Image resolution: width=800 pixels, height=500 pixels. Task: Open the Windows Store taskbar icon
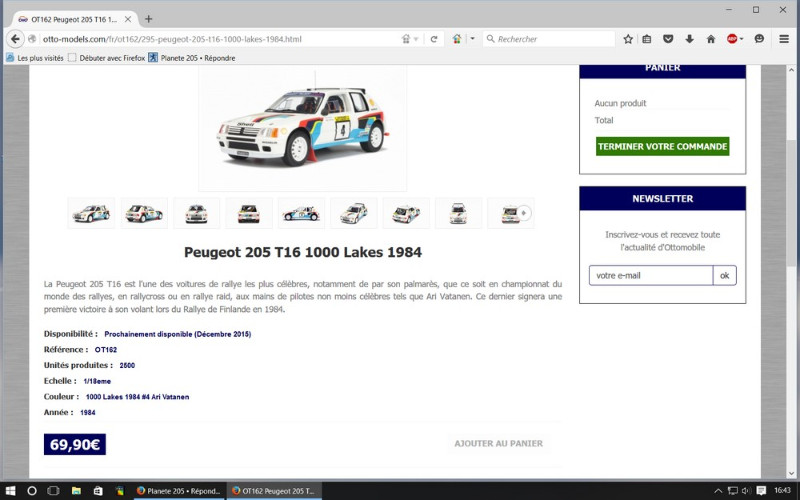point(98,491)
